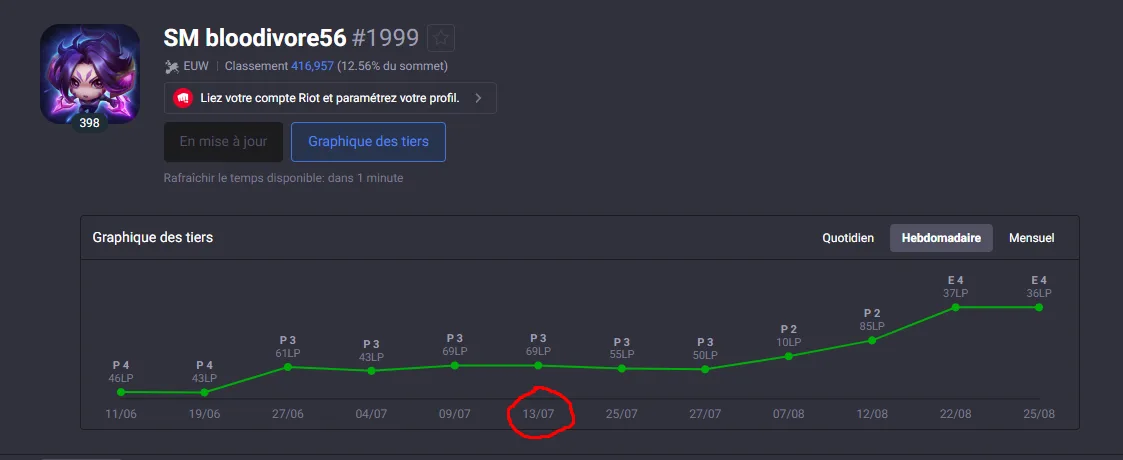
Task: Open the Riot account link chevron arrow
Action: [478, 97]
